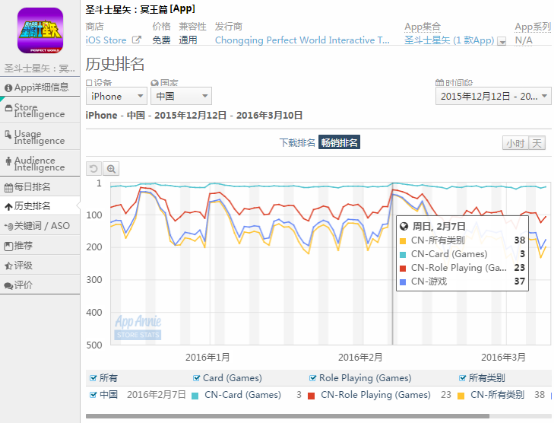Open the iPhone device dropdown
This screenshot has width=555, height=423.
click(x=116, y=96)
